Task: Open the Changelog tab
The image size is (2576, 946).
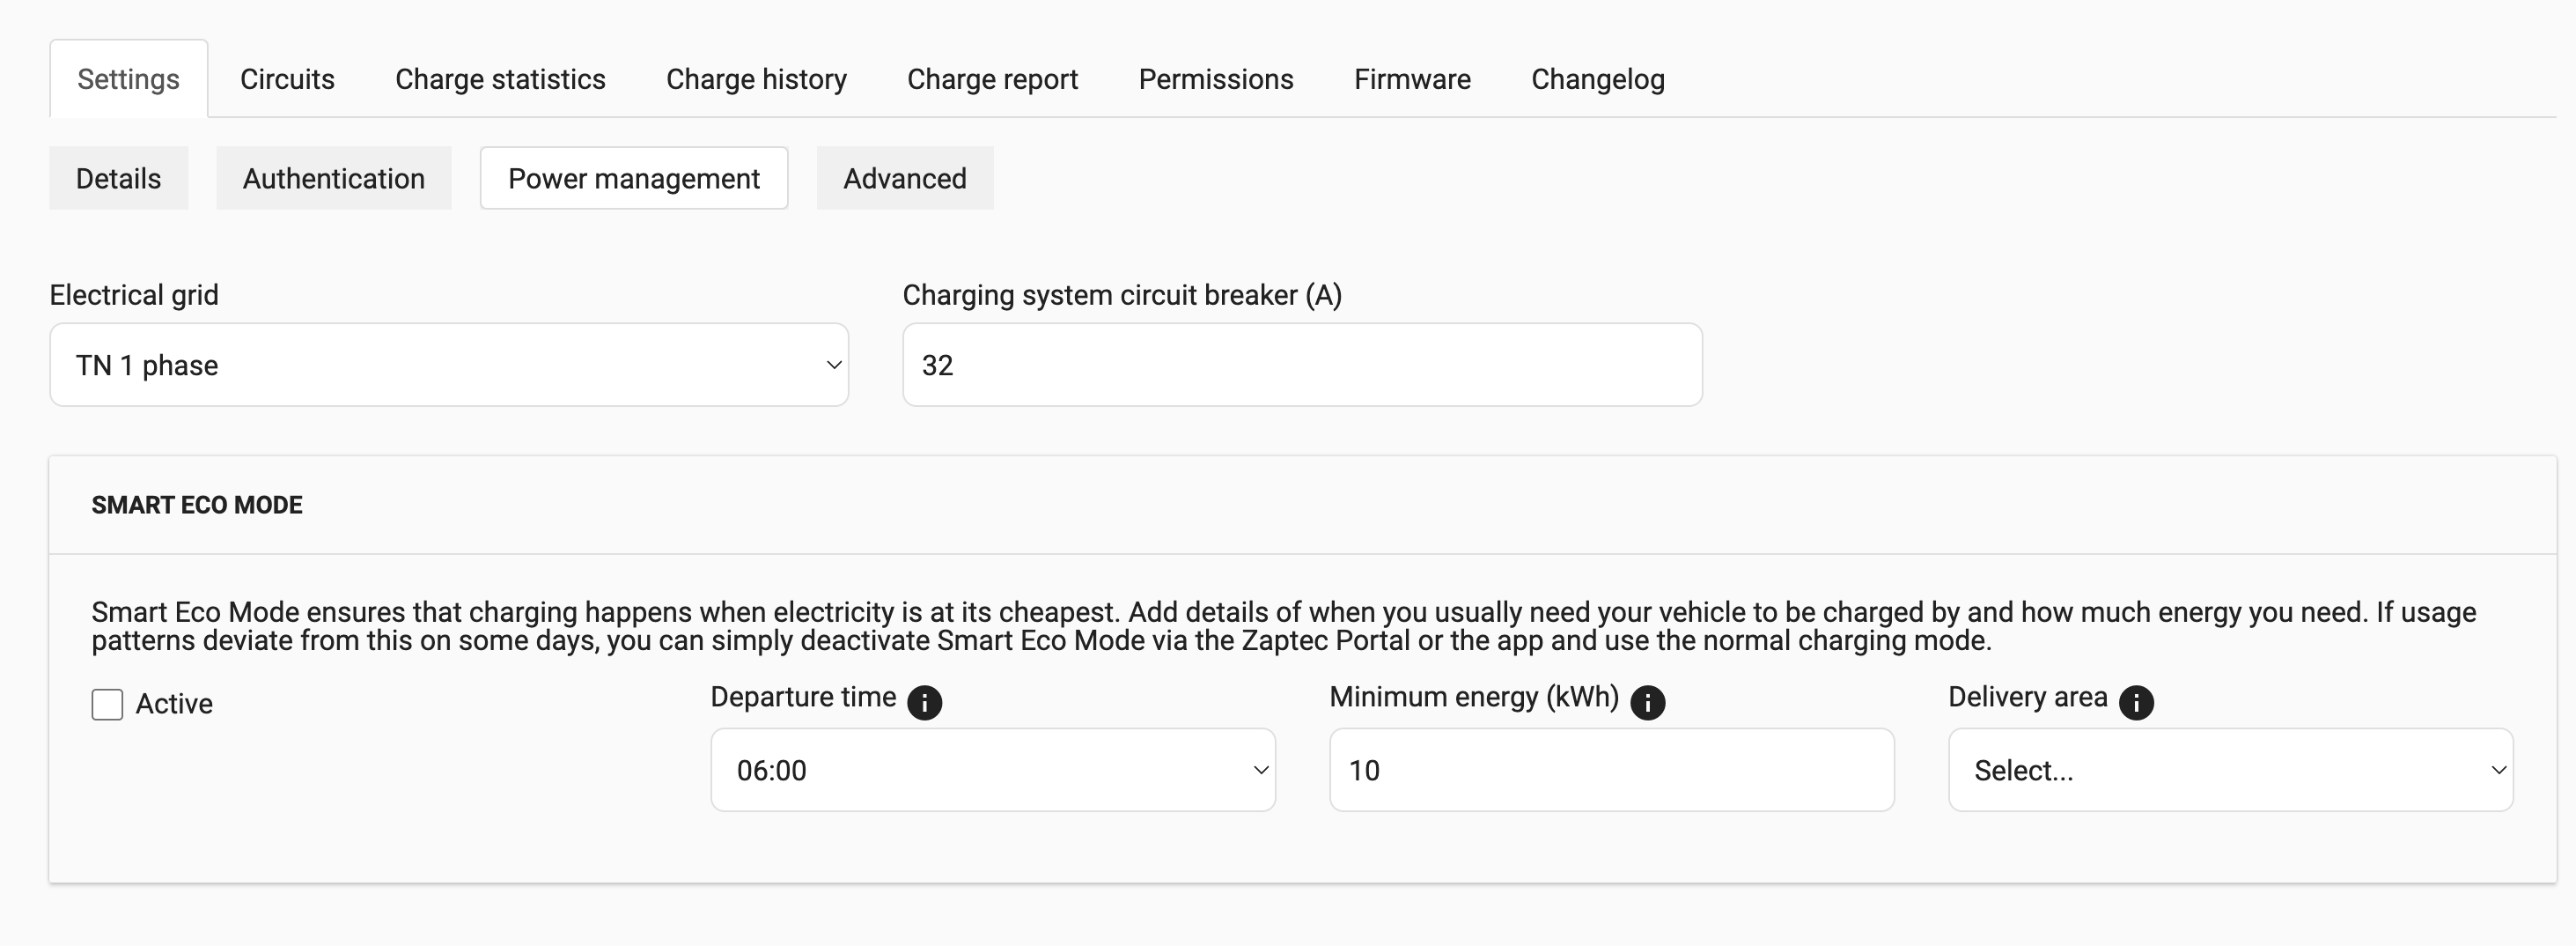Action: pos(1598,79)
